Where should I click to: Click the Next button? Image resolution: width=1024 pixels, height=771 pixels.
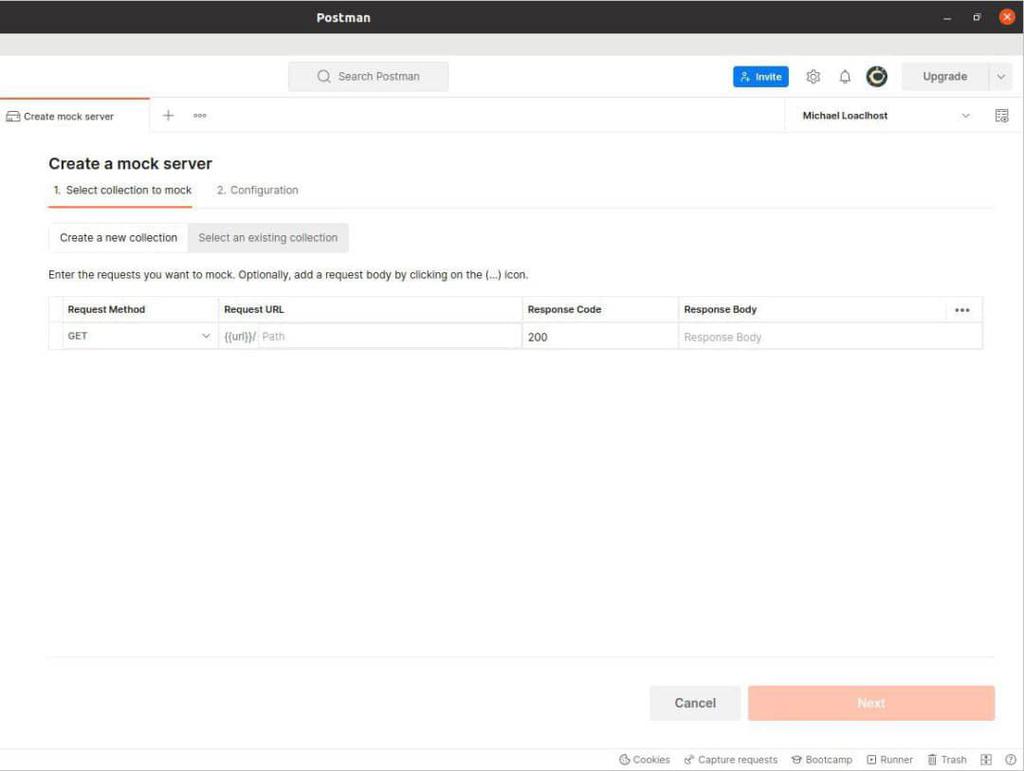pyautogui.click(x=871, y=703)
